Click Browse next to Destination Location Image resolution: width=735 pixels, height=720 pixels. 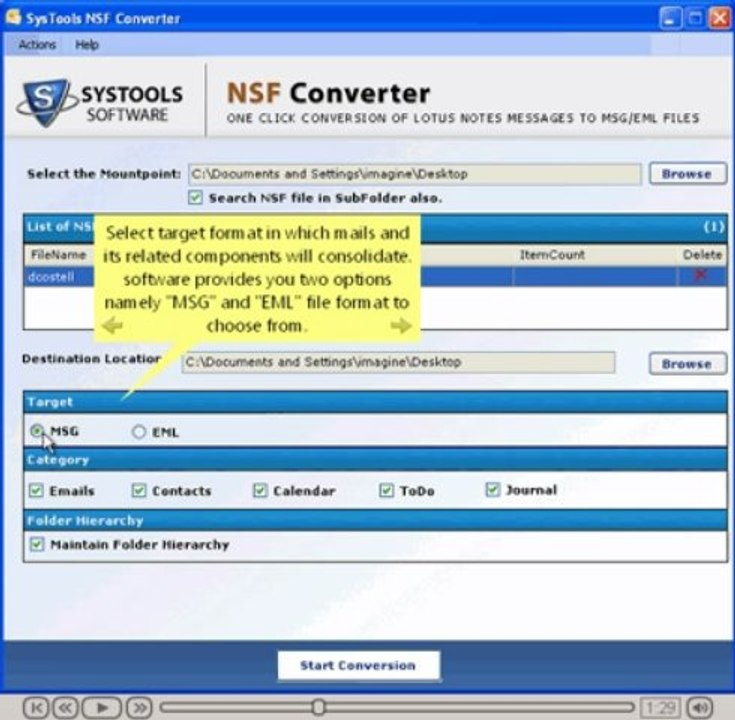tap(688, 364)
